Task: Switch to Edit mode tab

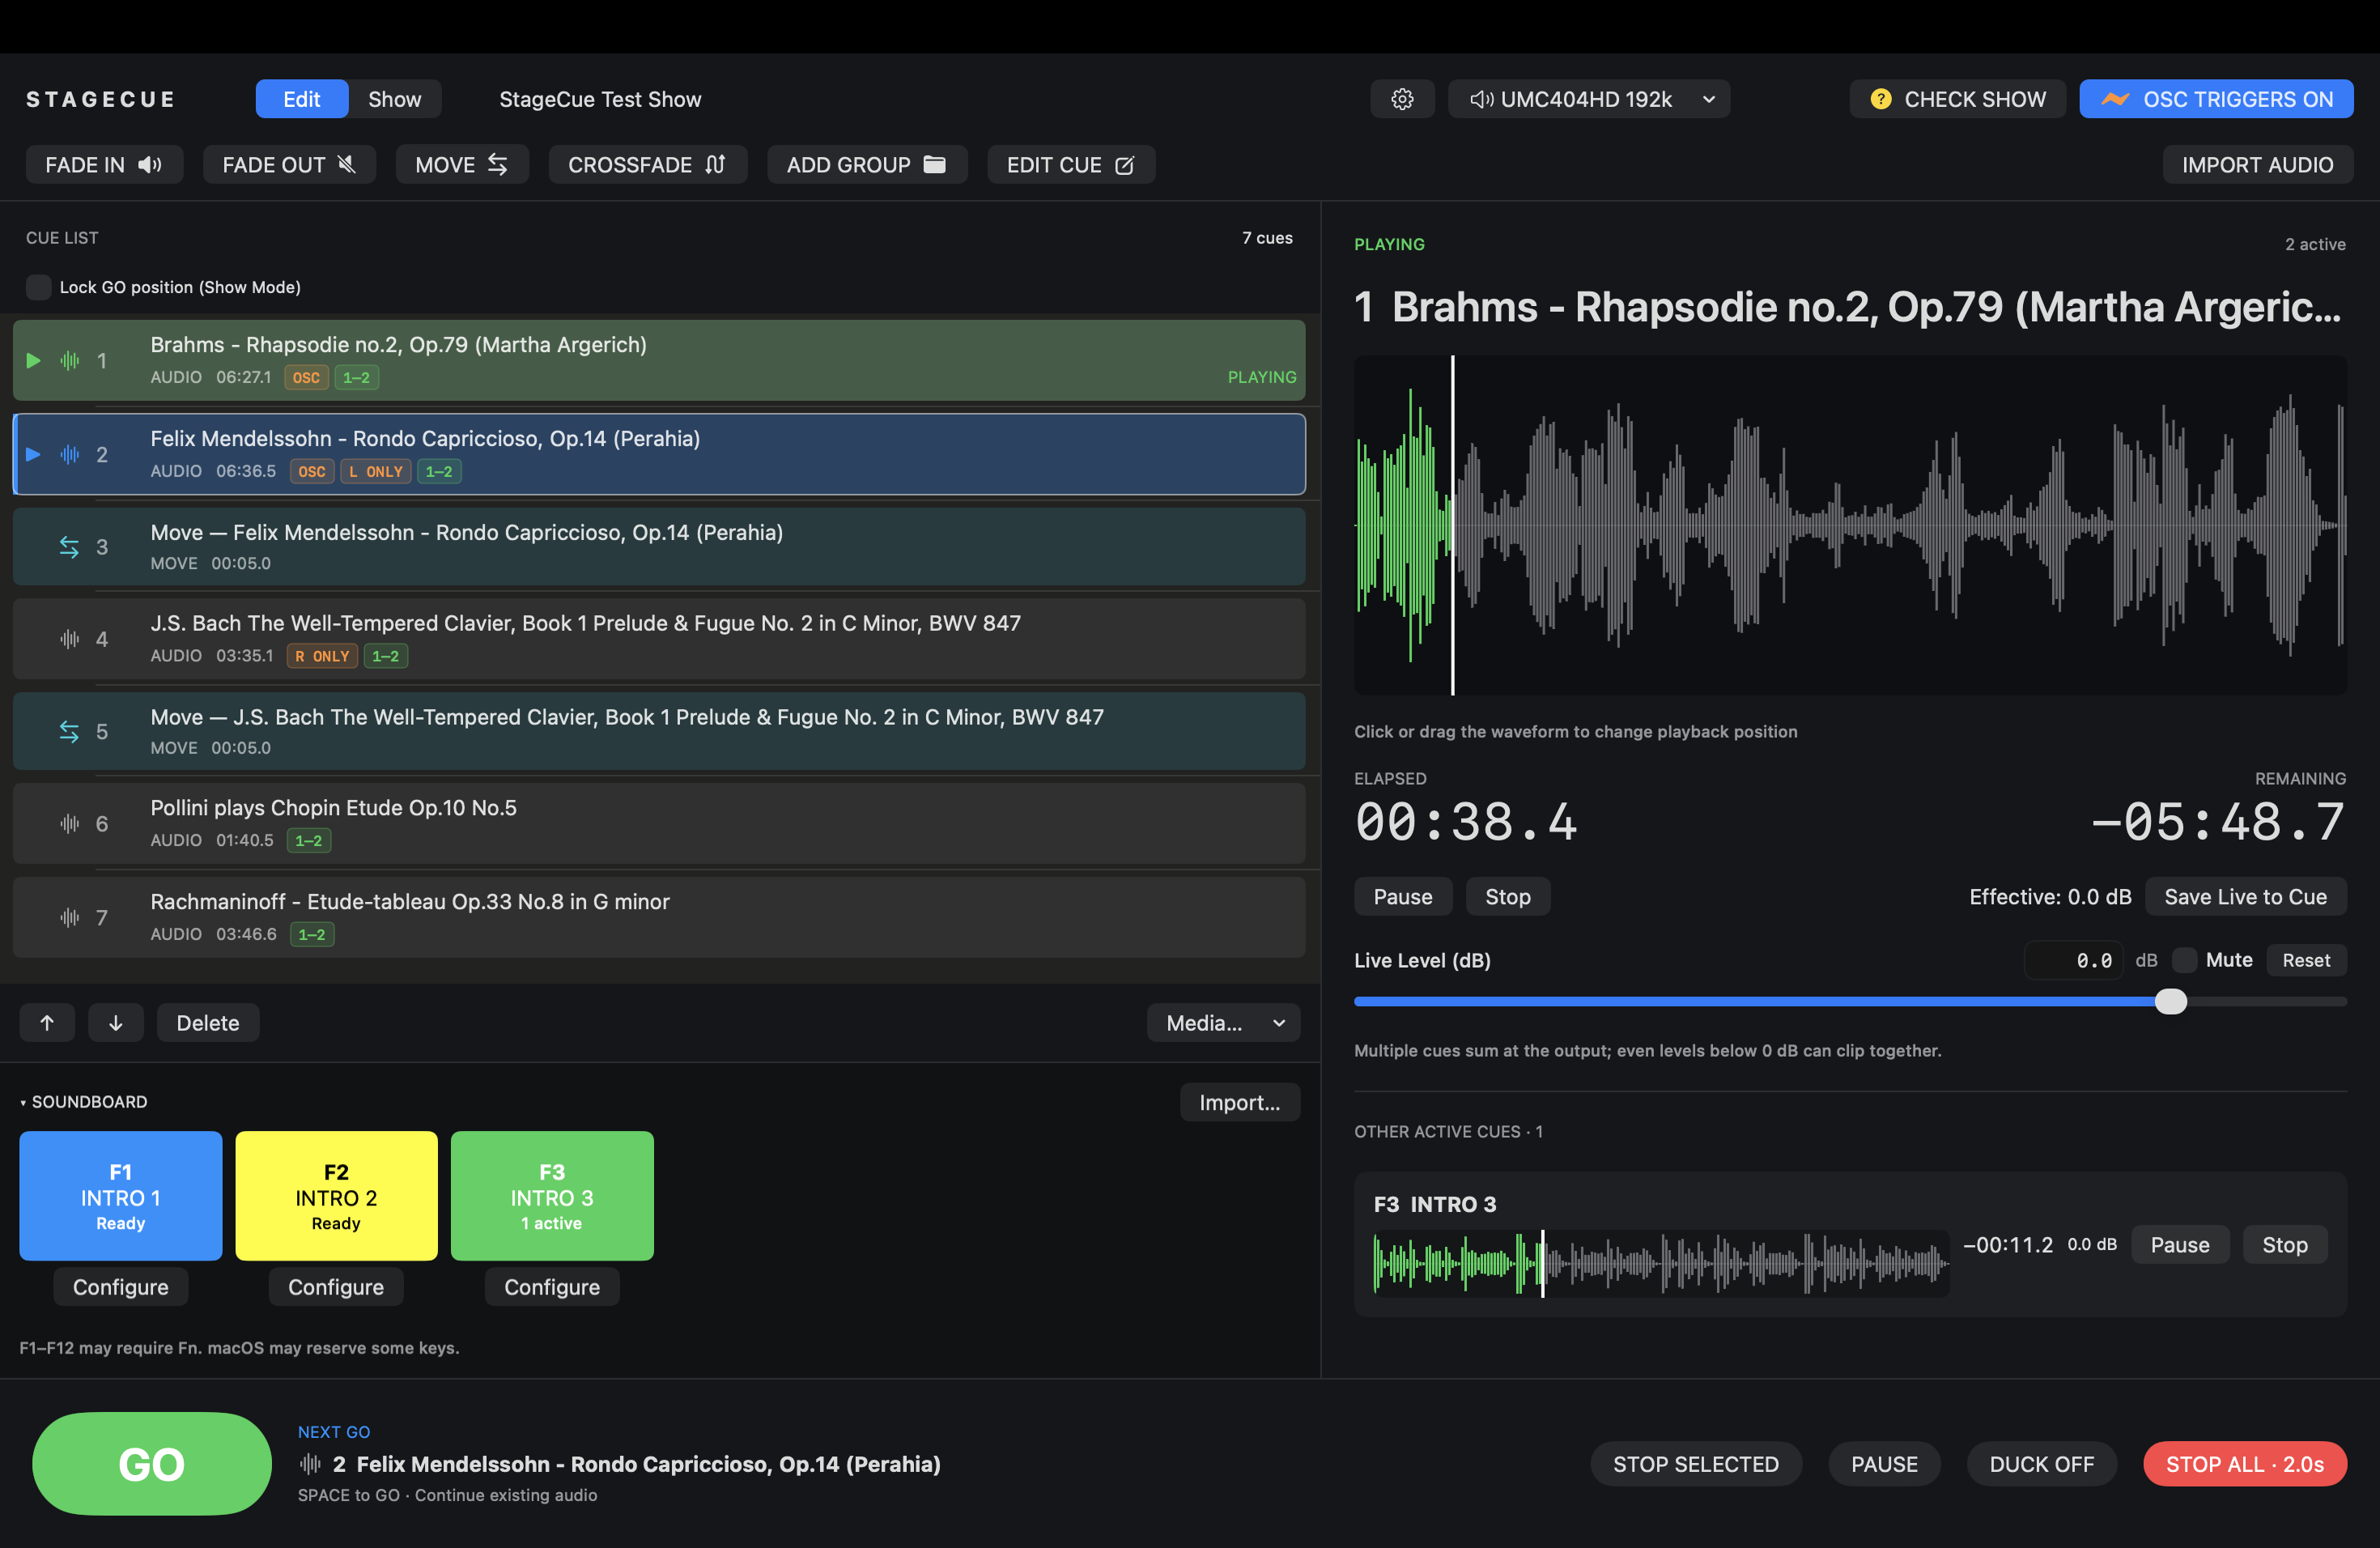Action: point(302,99)
